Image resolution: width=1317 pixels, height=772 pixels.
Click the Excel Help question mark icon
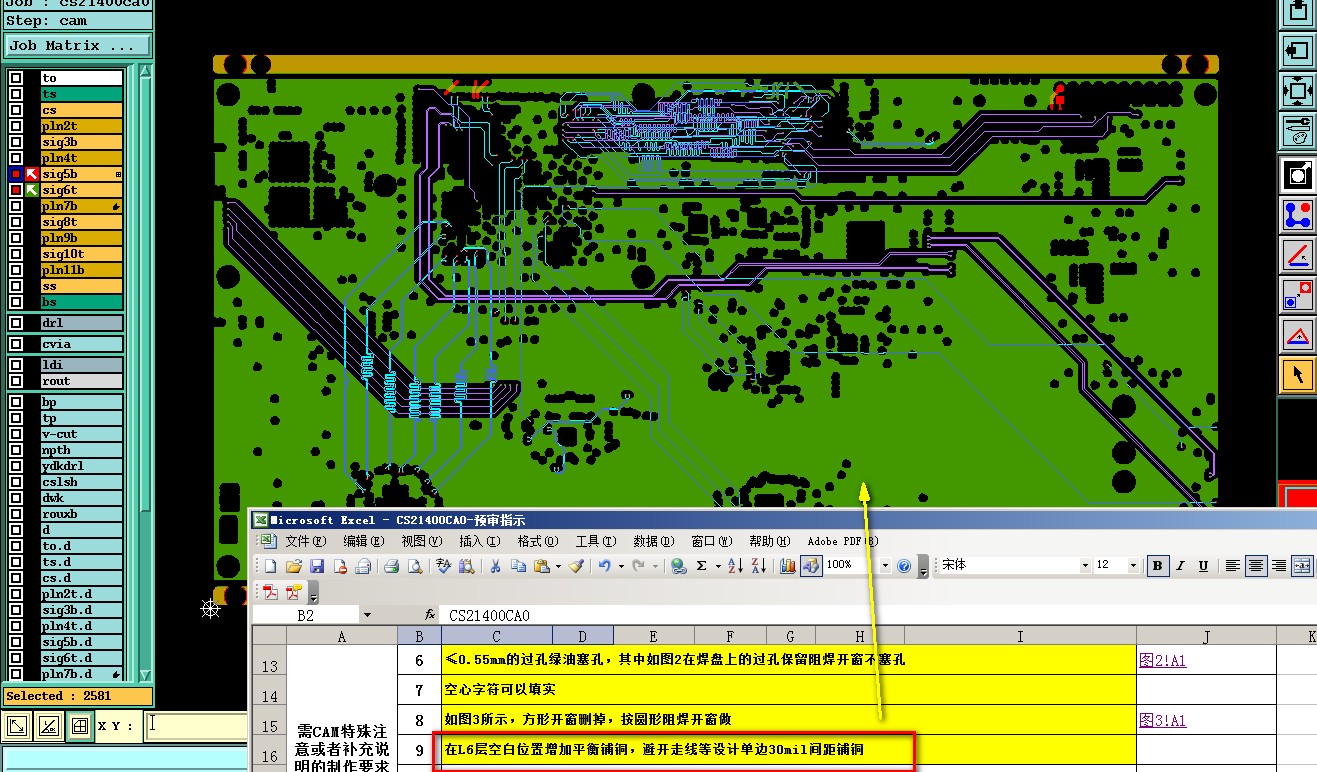click(904, 566)
